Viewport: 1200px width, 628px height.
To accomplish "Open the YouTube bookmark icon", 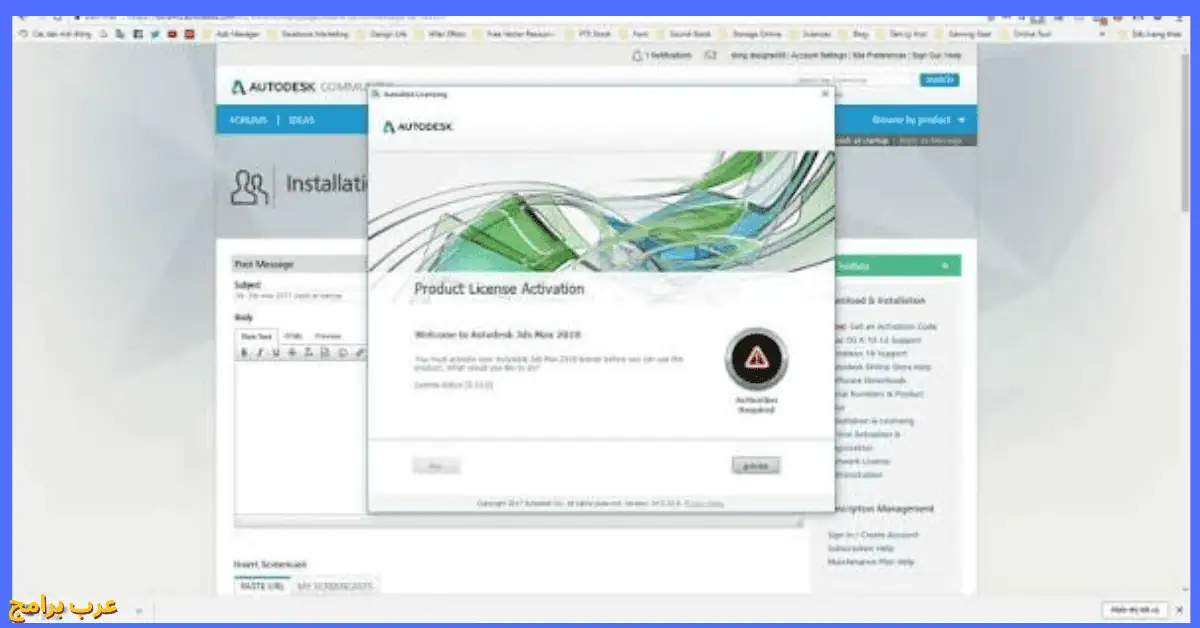I will [x=173, y=33].
